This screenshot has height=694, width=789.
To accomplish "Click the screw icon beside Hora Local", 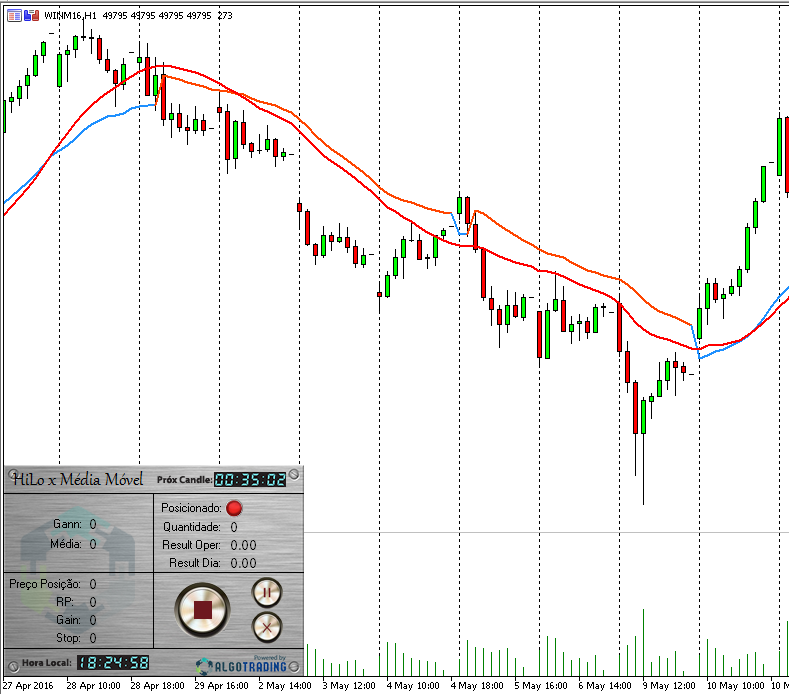I will (x=14, y=665).
